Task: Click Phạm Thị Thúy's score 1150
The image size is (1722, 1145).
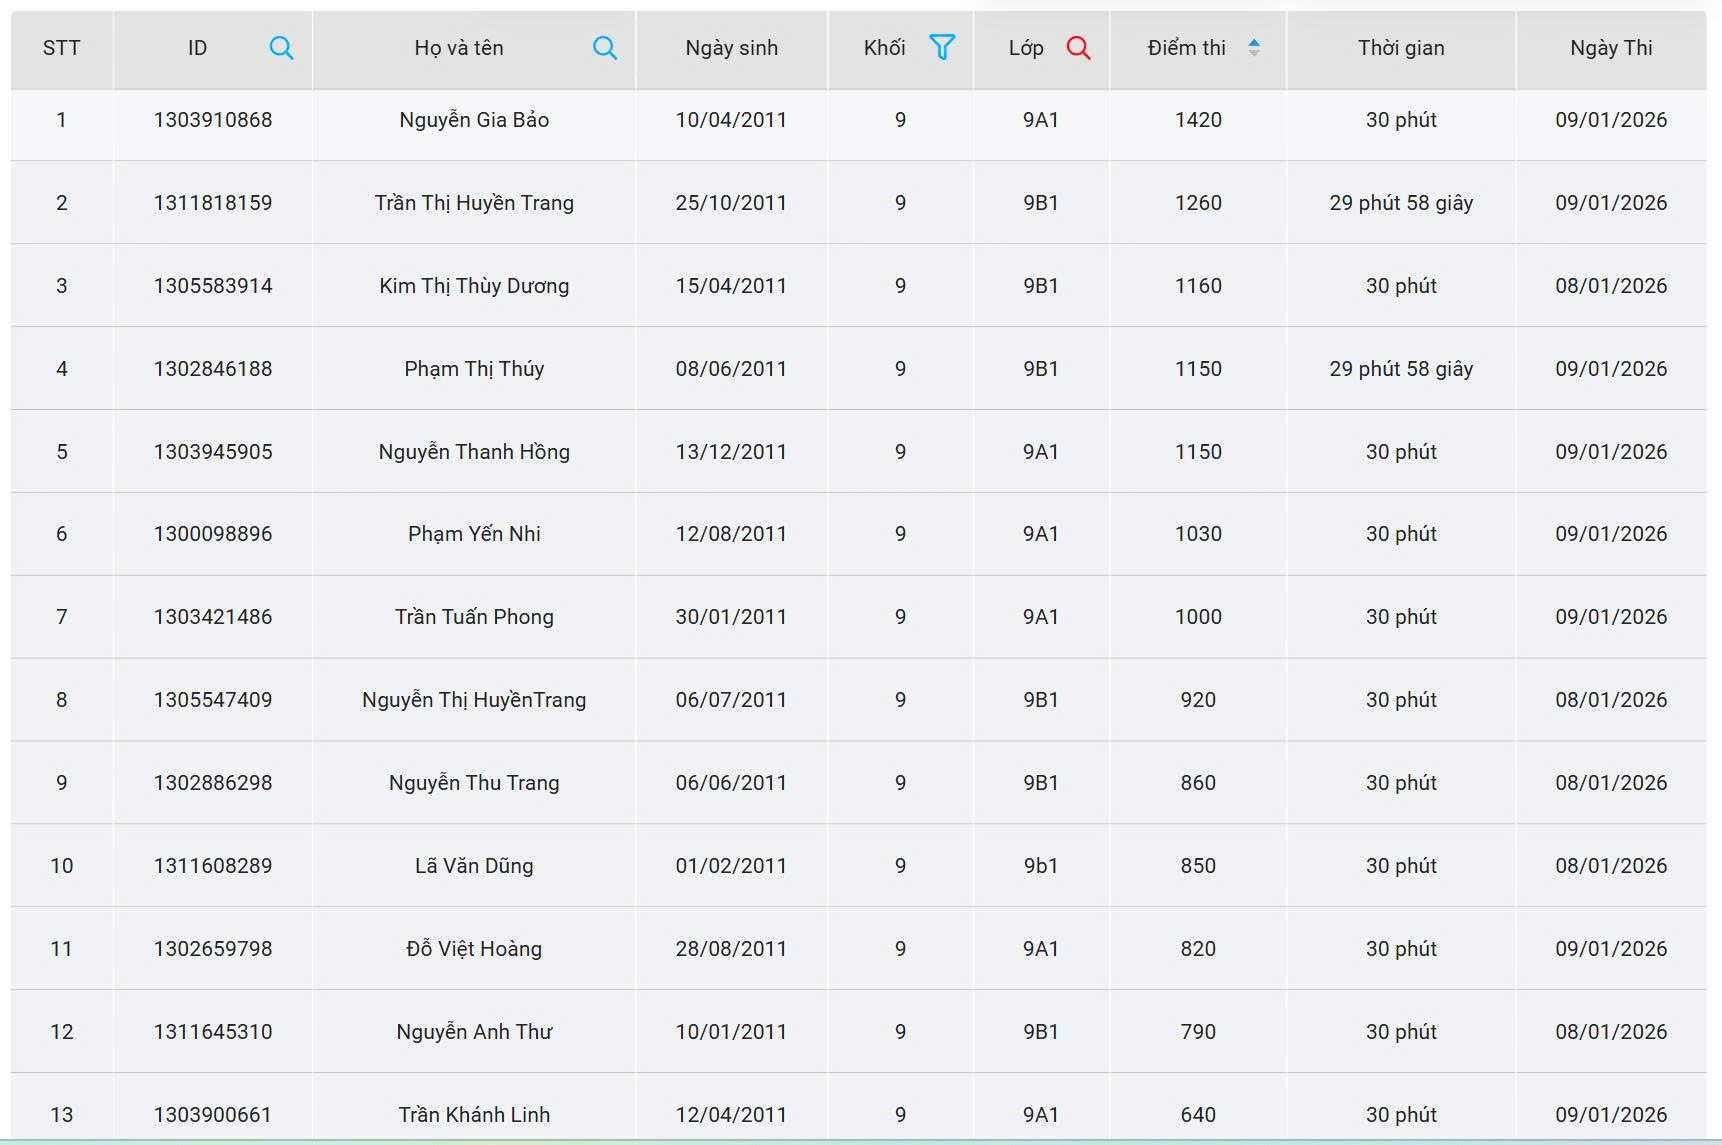Action: coord(1198,369)
